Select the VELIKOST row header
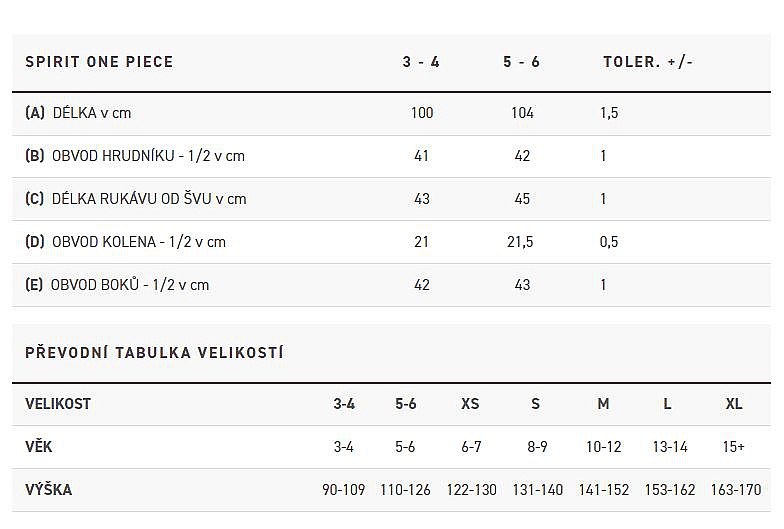Screen dimensions: 784x529 pos(58,404)
